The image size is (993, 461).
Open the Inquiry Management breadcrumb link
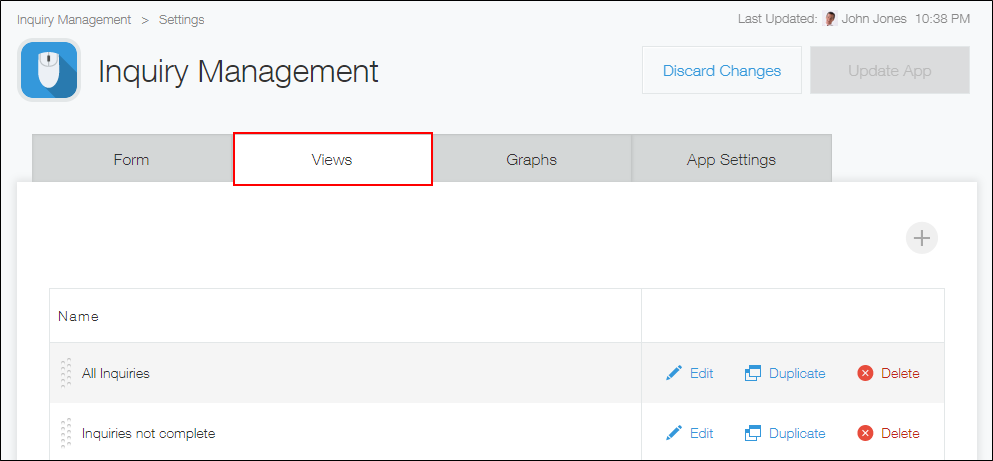coord(74,20)
